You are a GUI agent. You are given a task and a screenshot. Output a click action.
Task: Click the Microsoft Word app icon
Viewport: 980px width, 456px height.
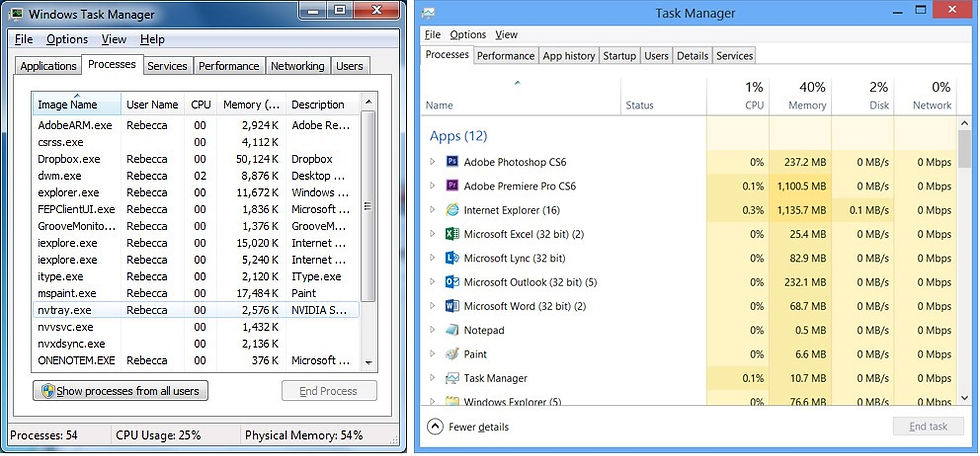pyautogui.click(x=453, y=306)
